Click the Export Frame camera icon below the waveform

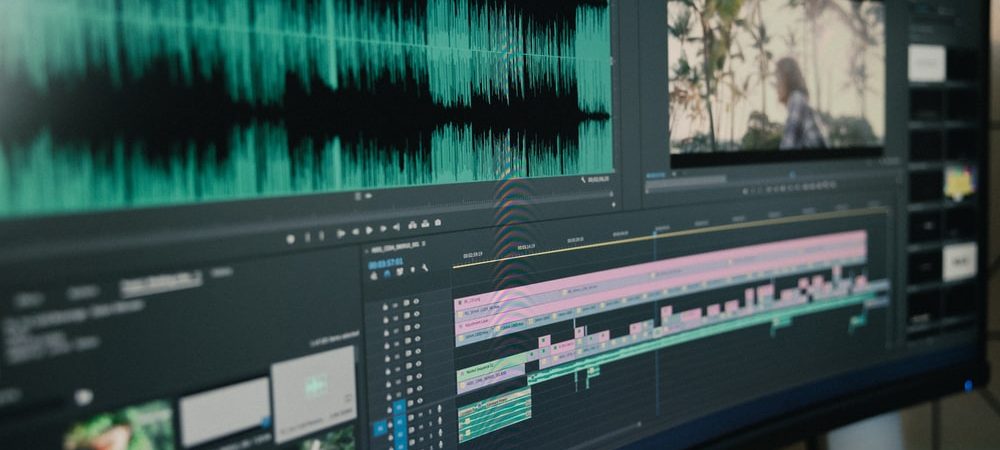click(x=438, y=222)
